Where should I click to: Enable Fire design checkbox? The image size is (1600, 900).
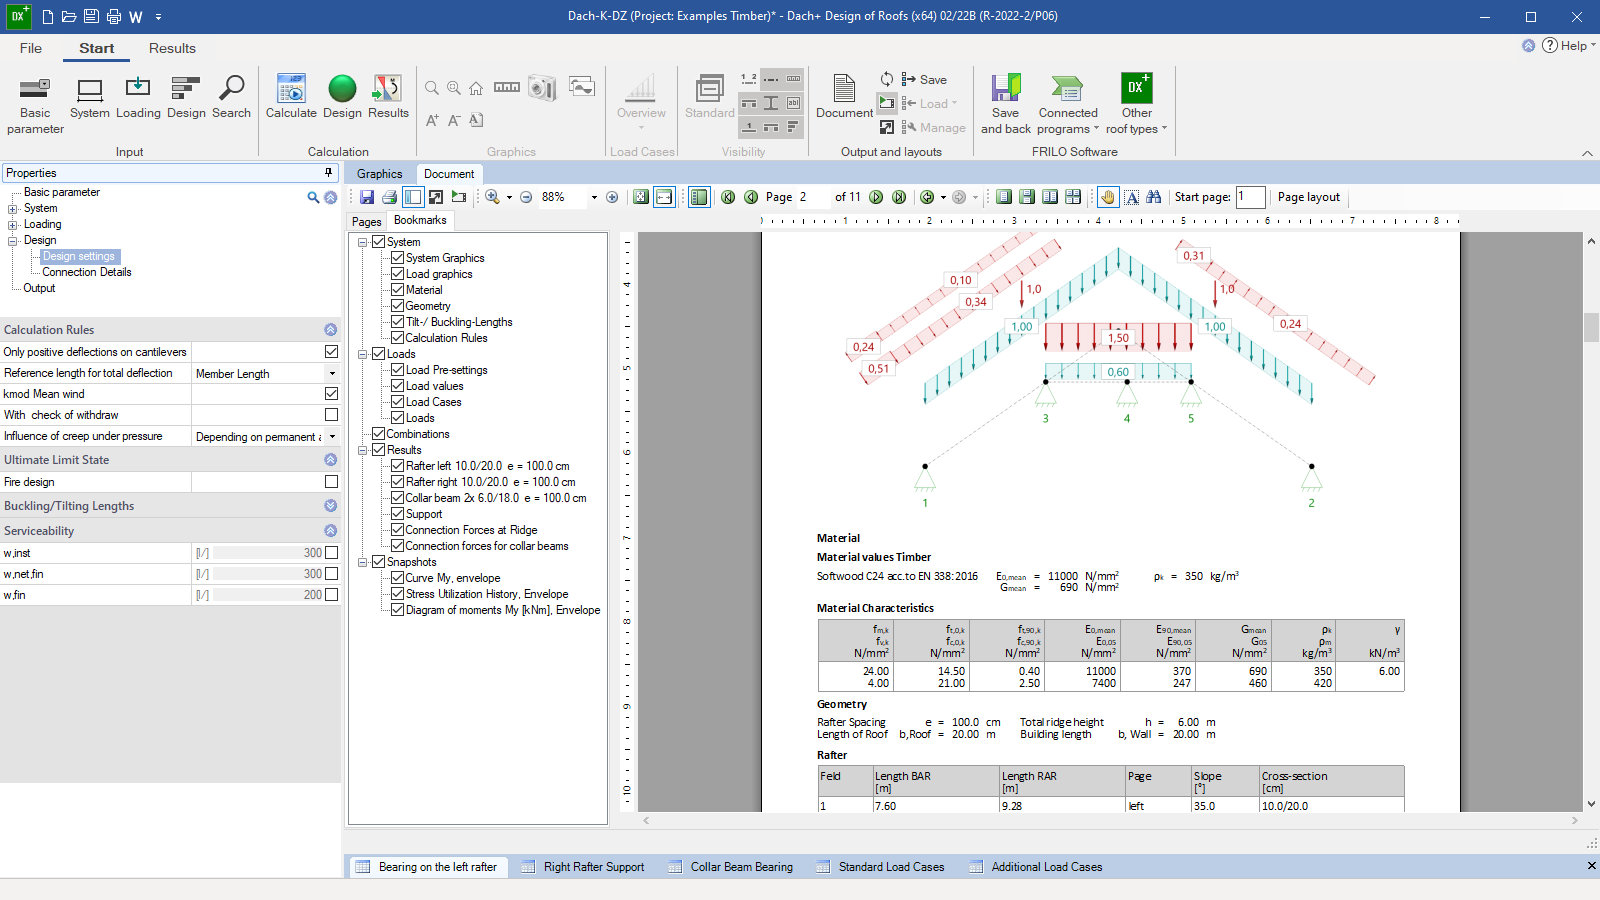[331, 482]
